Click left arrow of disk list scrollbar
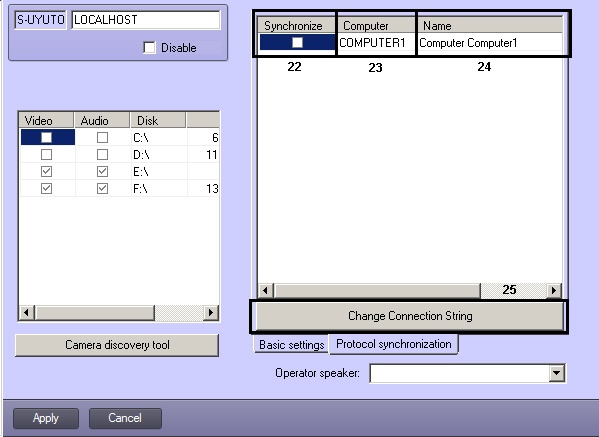Viewport: 599px width, 437px height. (x=26, y=312)
